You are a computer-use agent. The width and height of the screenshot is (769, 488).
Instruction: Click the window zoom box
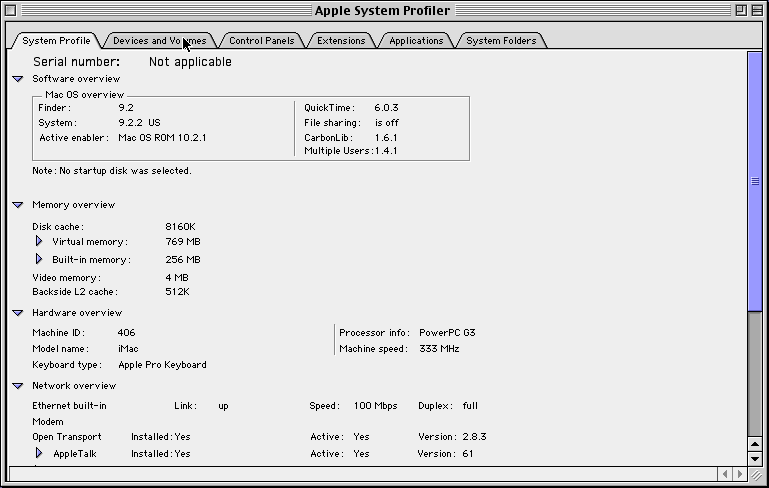click(741, 10)
